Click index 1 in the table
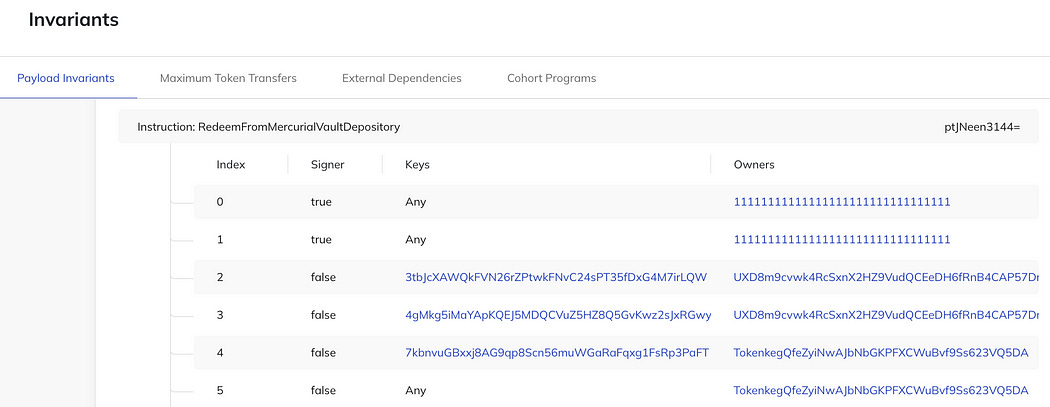 pos(220,239)
